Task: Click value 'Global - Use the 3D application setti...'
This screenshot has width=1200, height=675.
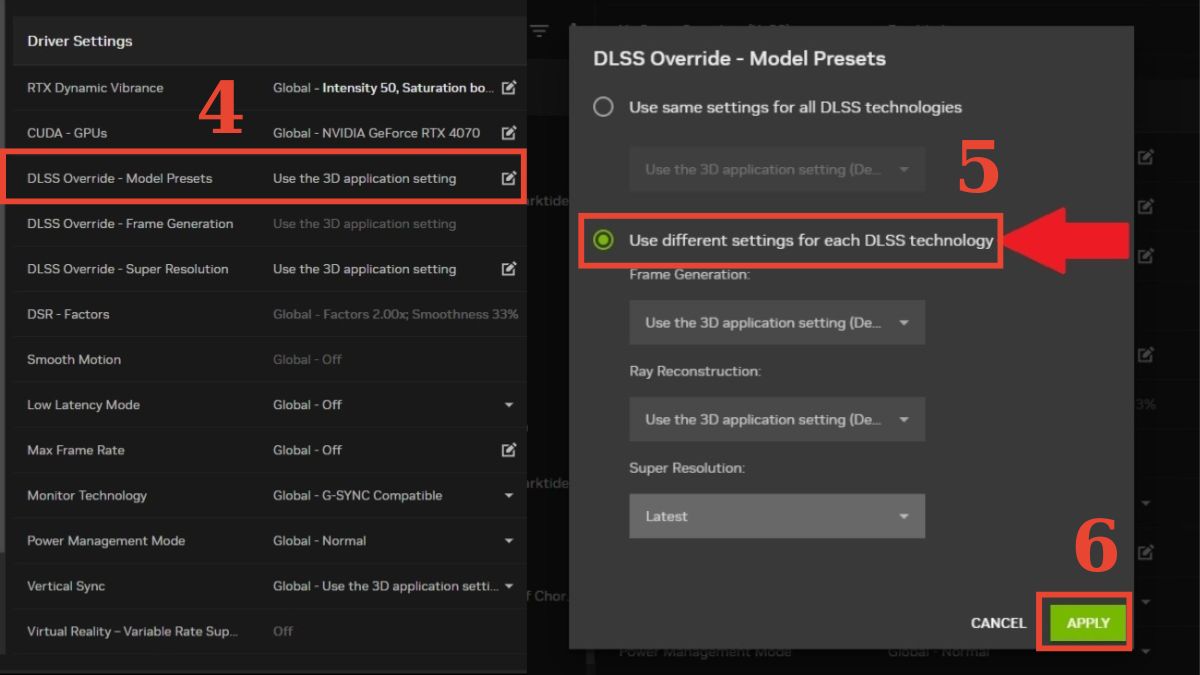Action: pos(385,586)
